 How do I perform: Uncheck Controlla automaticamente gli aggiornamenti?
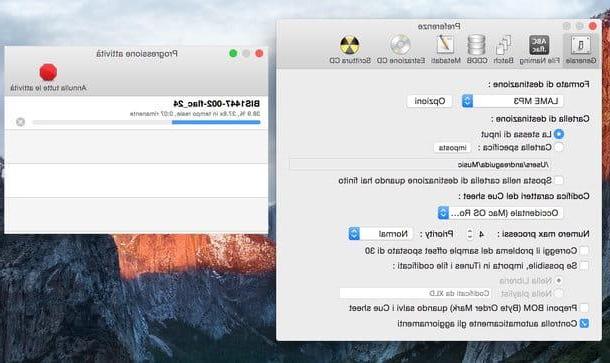[x=584, y=323]
